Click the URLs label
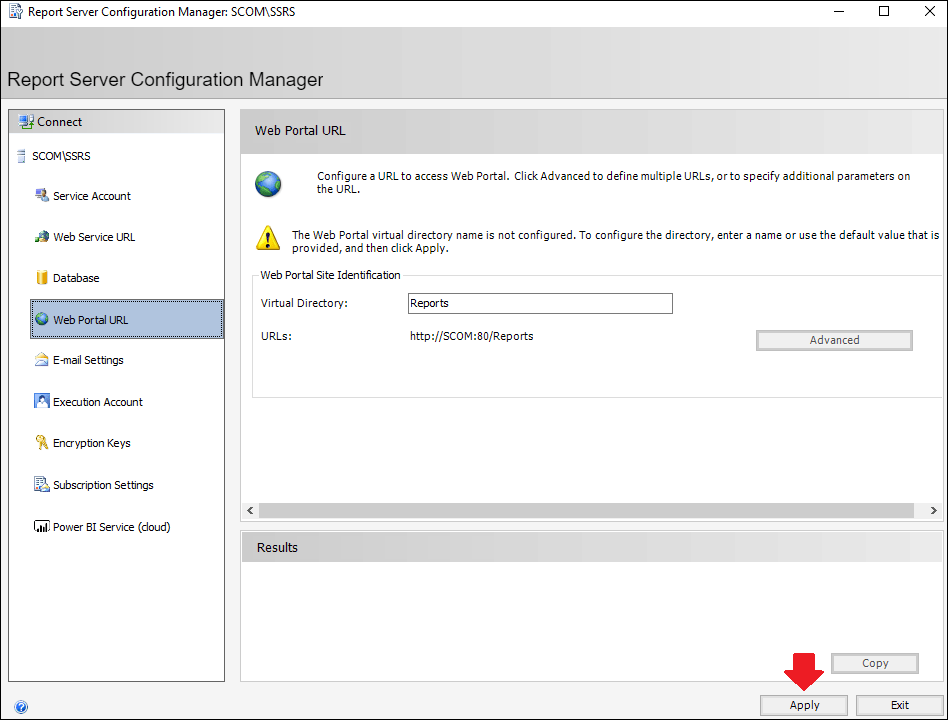 point(276,336)
